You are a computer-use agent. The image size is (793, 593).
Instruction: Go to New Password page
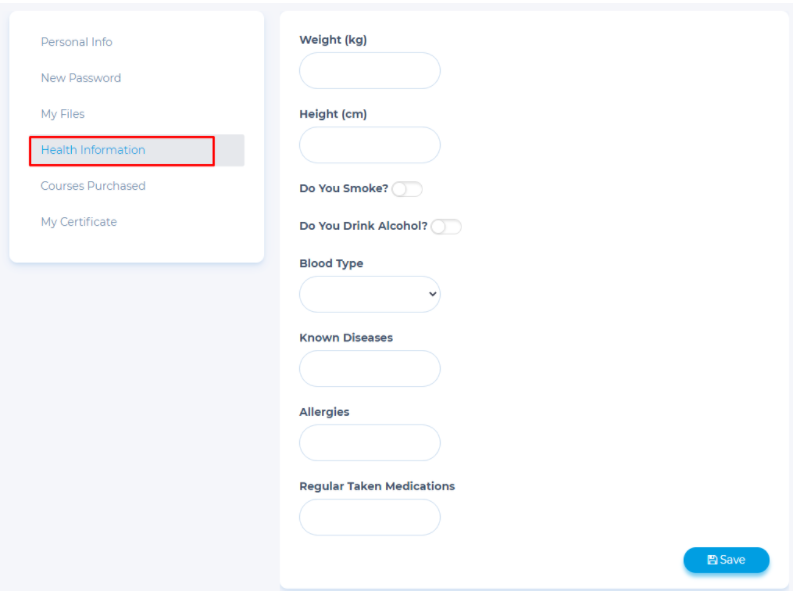80,78
